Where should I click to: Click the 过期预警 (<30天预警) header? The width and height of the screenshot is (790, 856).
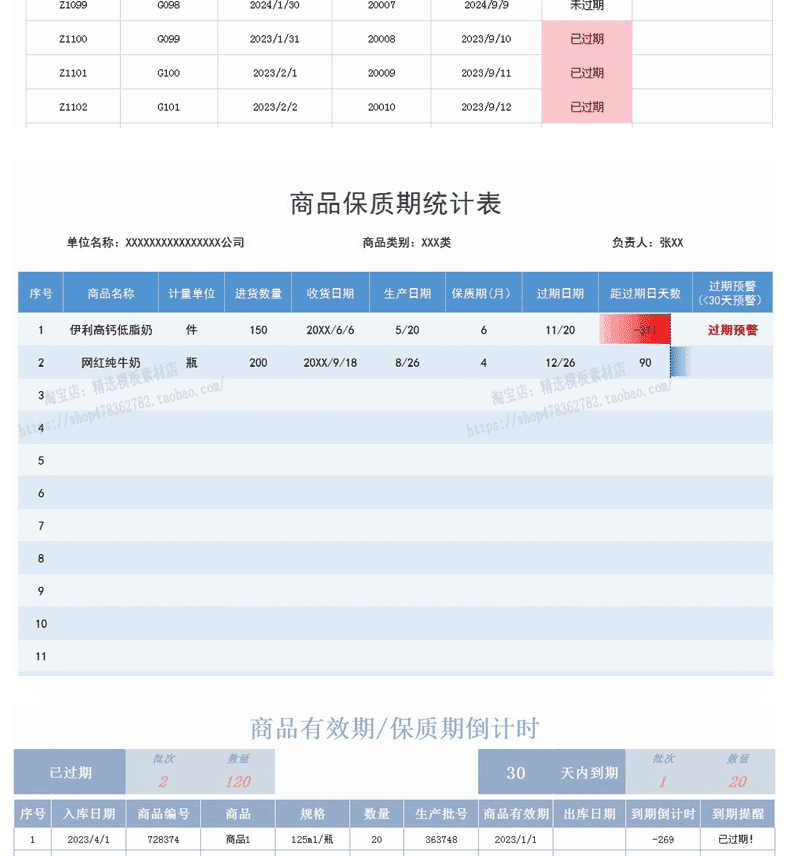pyautogui.click(x=733, y=293)
